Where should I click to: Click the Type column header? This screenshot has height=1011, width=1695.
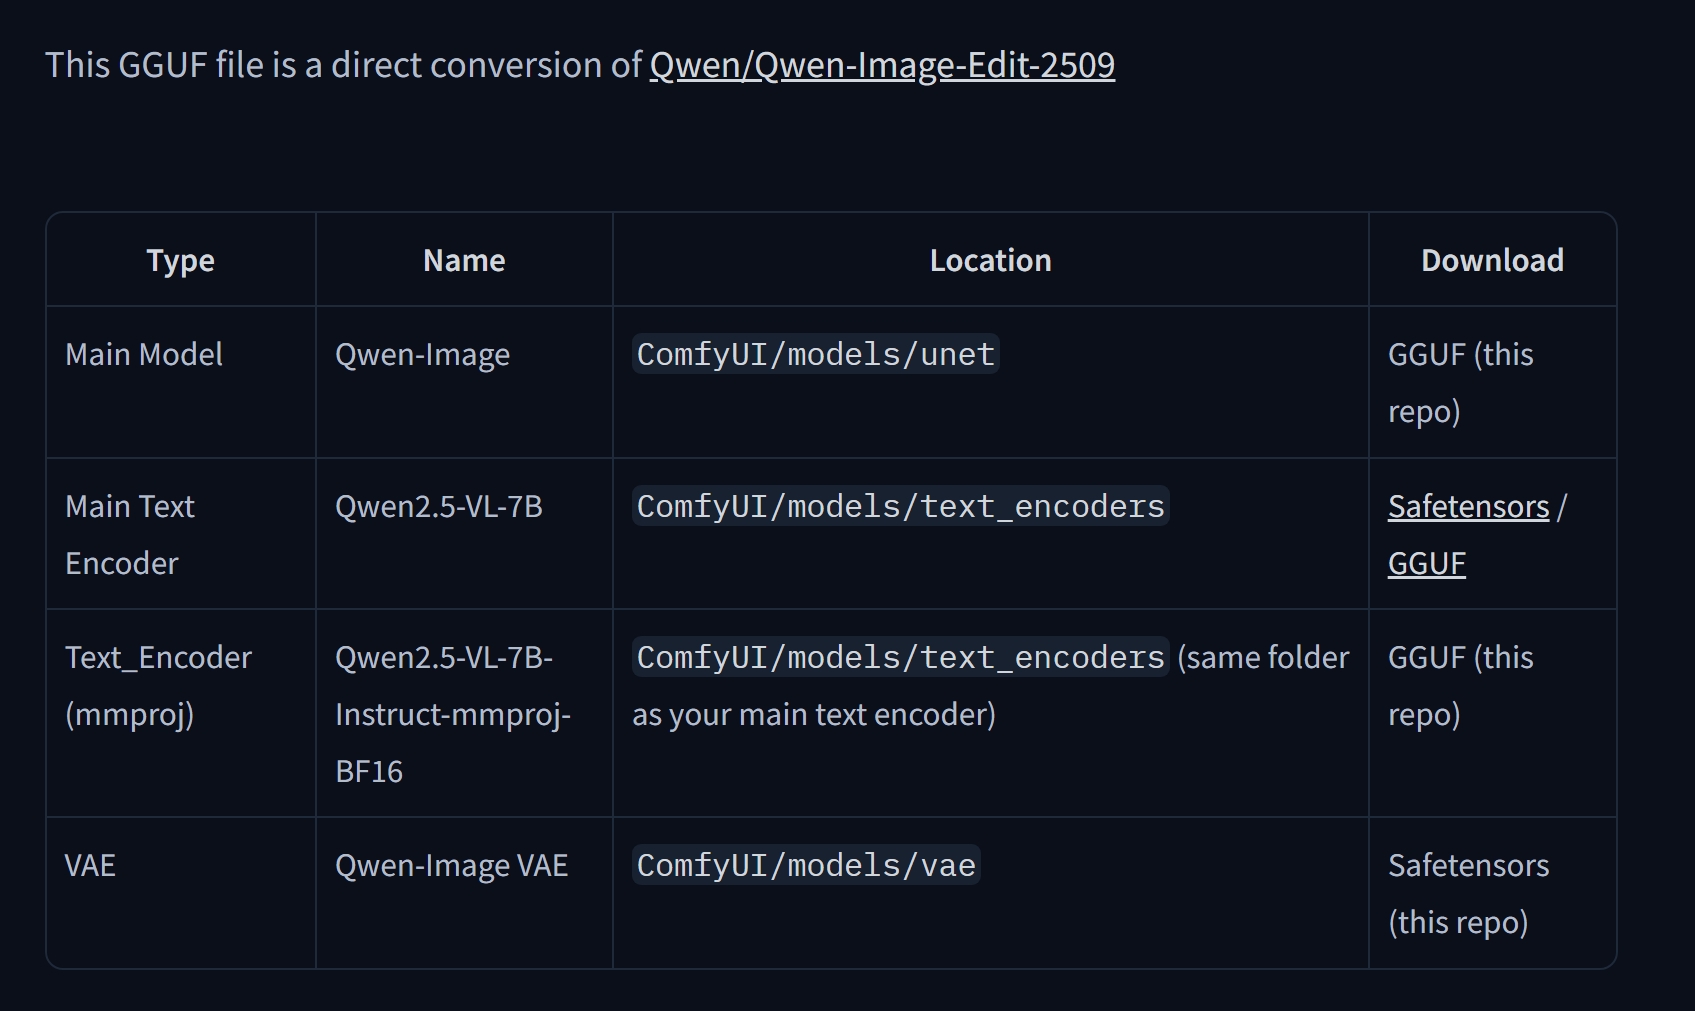[180, 261]
